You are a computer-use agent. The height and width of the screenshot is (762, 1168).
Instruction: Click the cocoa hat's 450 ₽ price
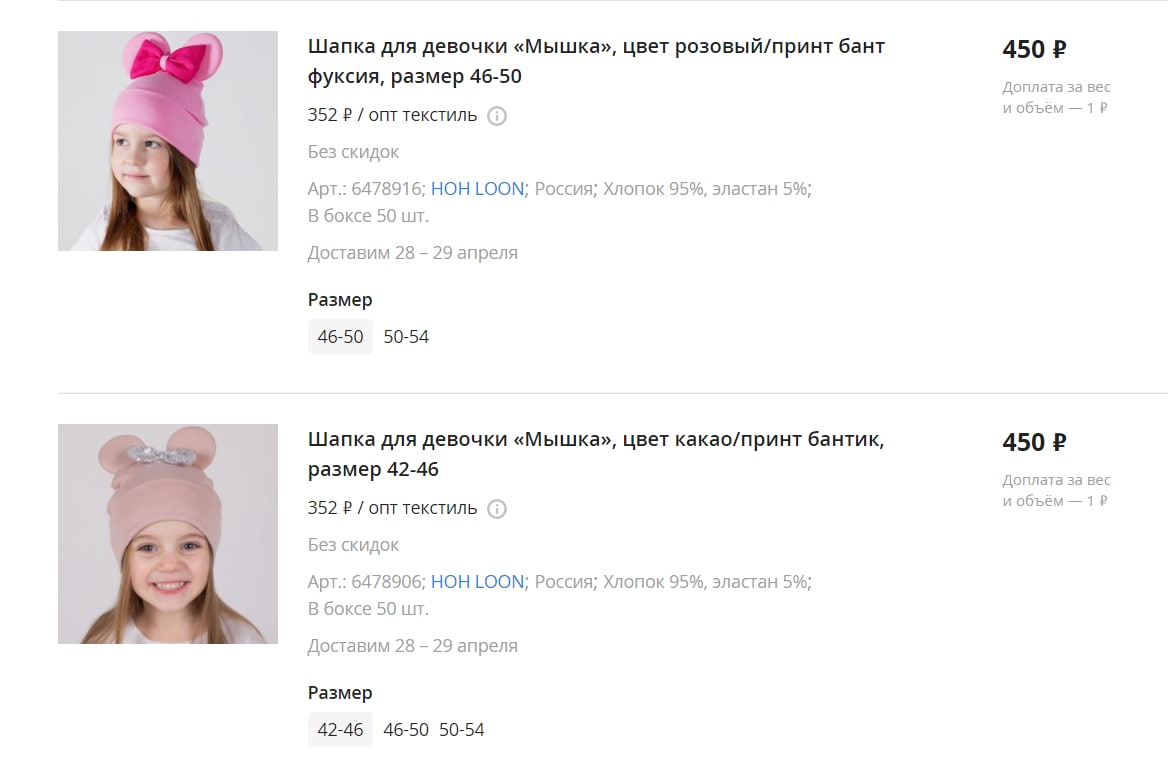click(x=1034, y=442)
